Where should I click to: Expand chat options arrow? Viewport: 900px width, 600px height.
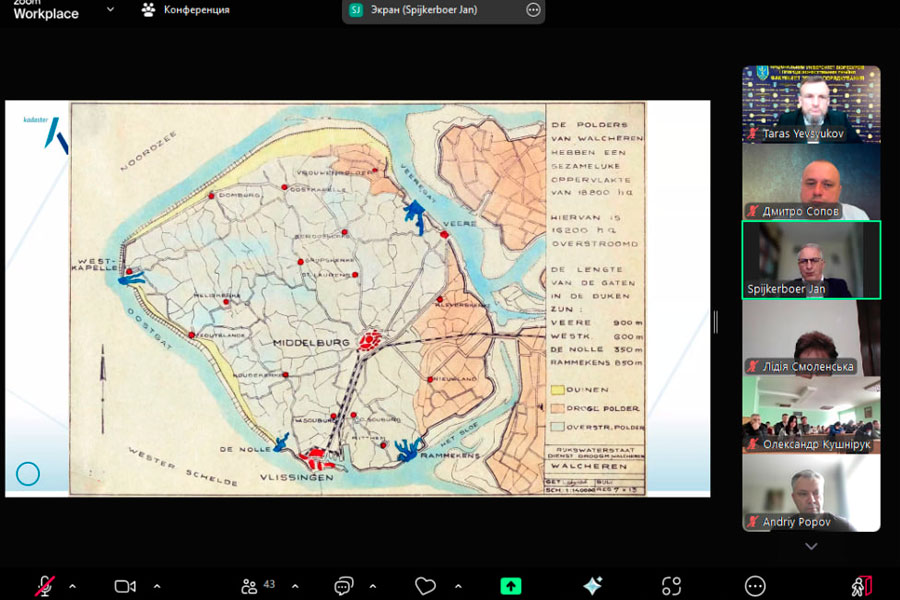[x=373, y=587]
